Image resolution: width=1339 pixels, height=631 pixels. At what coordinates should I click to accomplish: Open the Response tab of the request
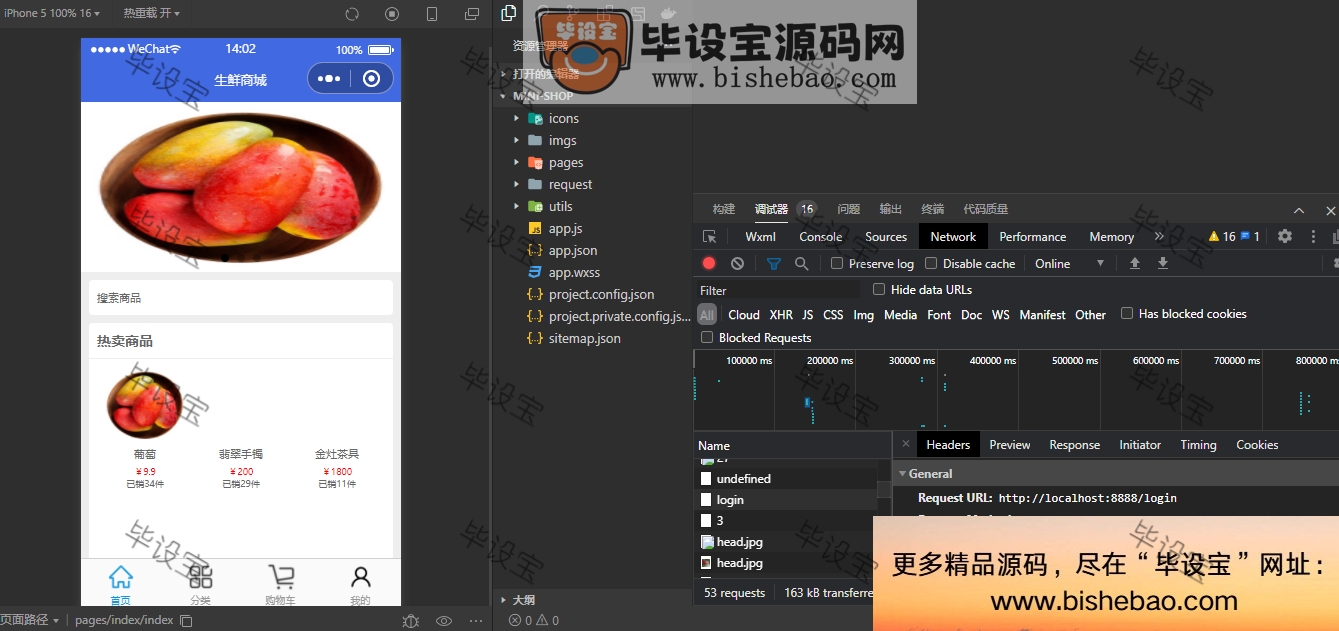pyautogui.click(x=1075, y=445)
